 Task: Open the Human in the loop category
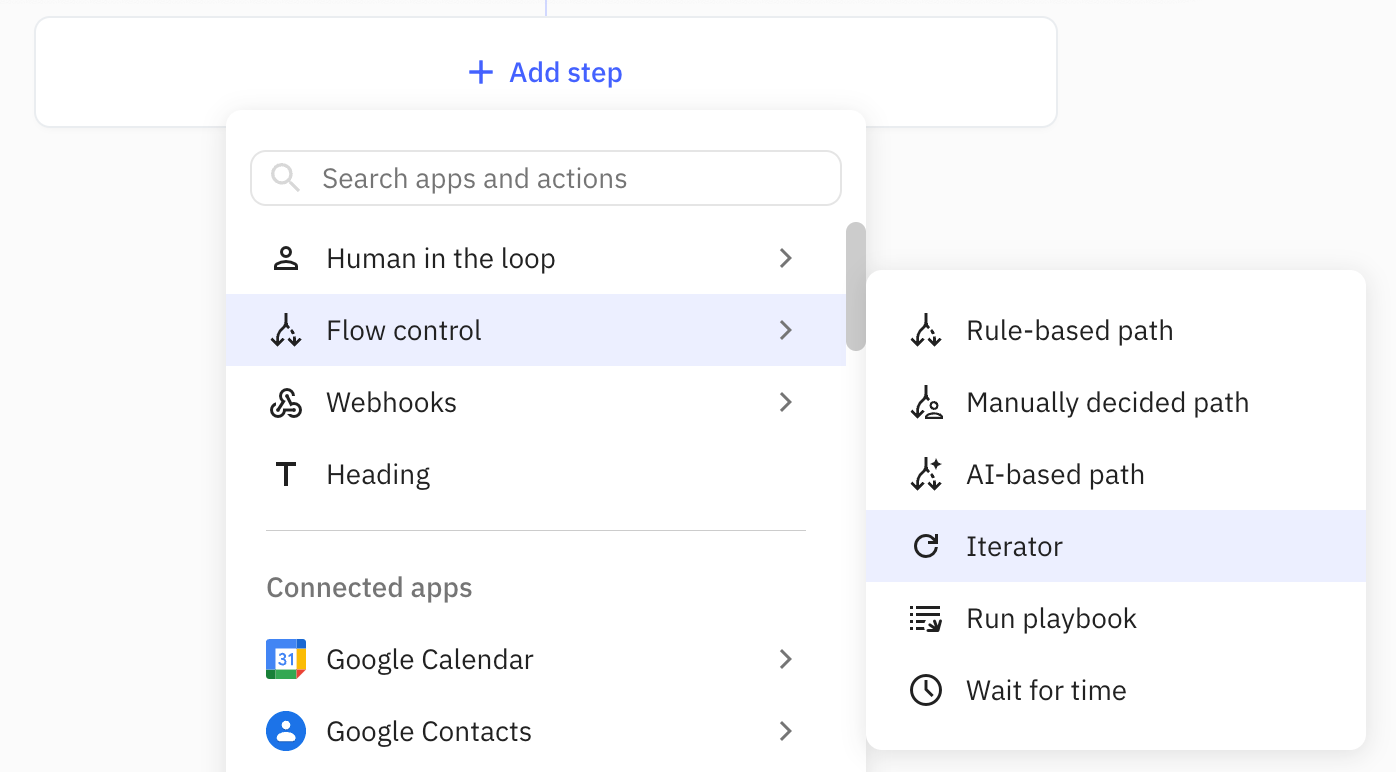[536, 258]
